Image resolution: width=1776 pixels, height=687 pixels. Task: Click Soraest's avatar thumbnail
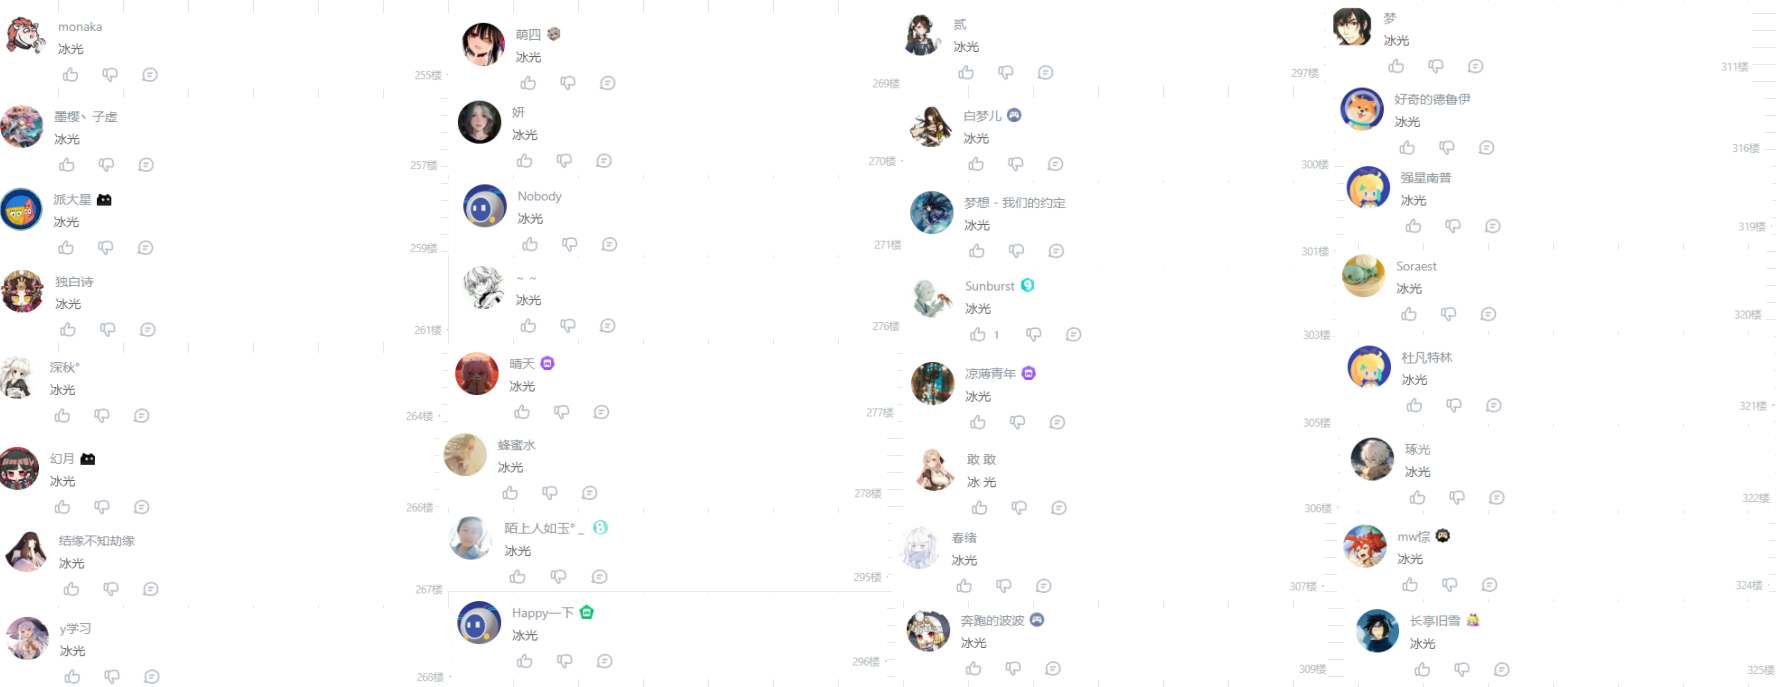pos(1363,275)
